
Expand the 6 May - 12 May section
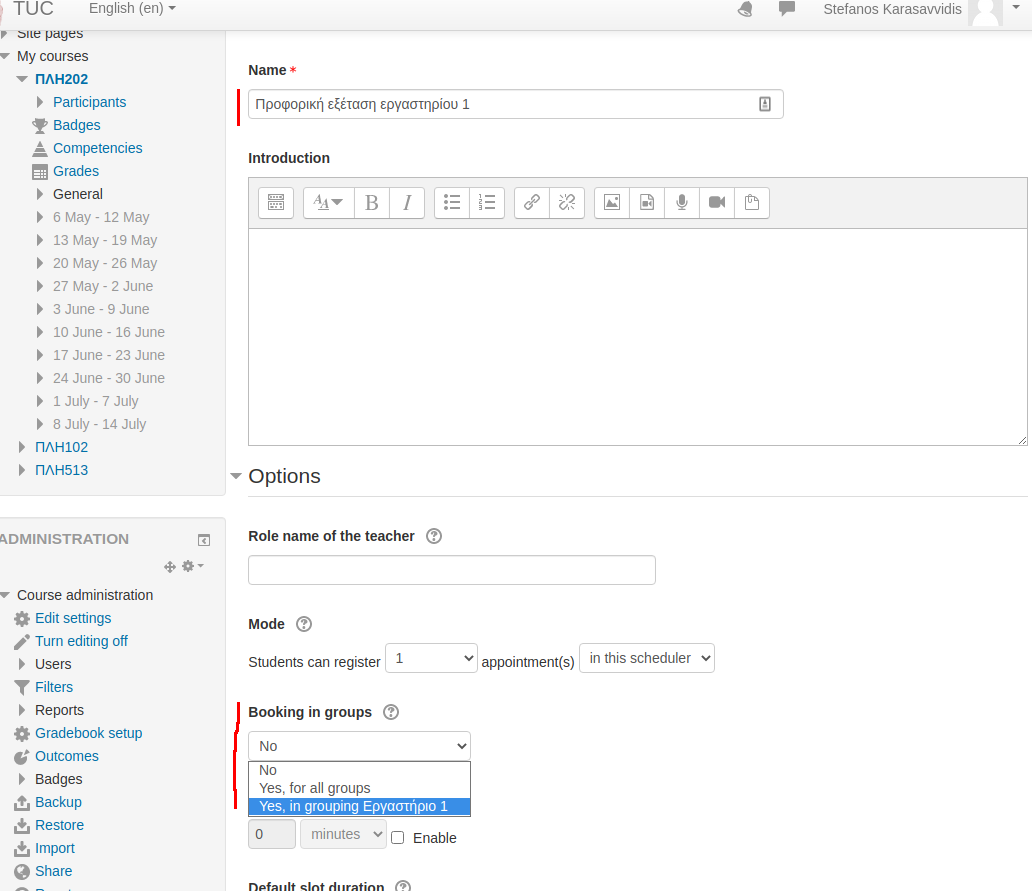coord(40,217)
